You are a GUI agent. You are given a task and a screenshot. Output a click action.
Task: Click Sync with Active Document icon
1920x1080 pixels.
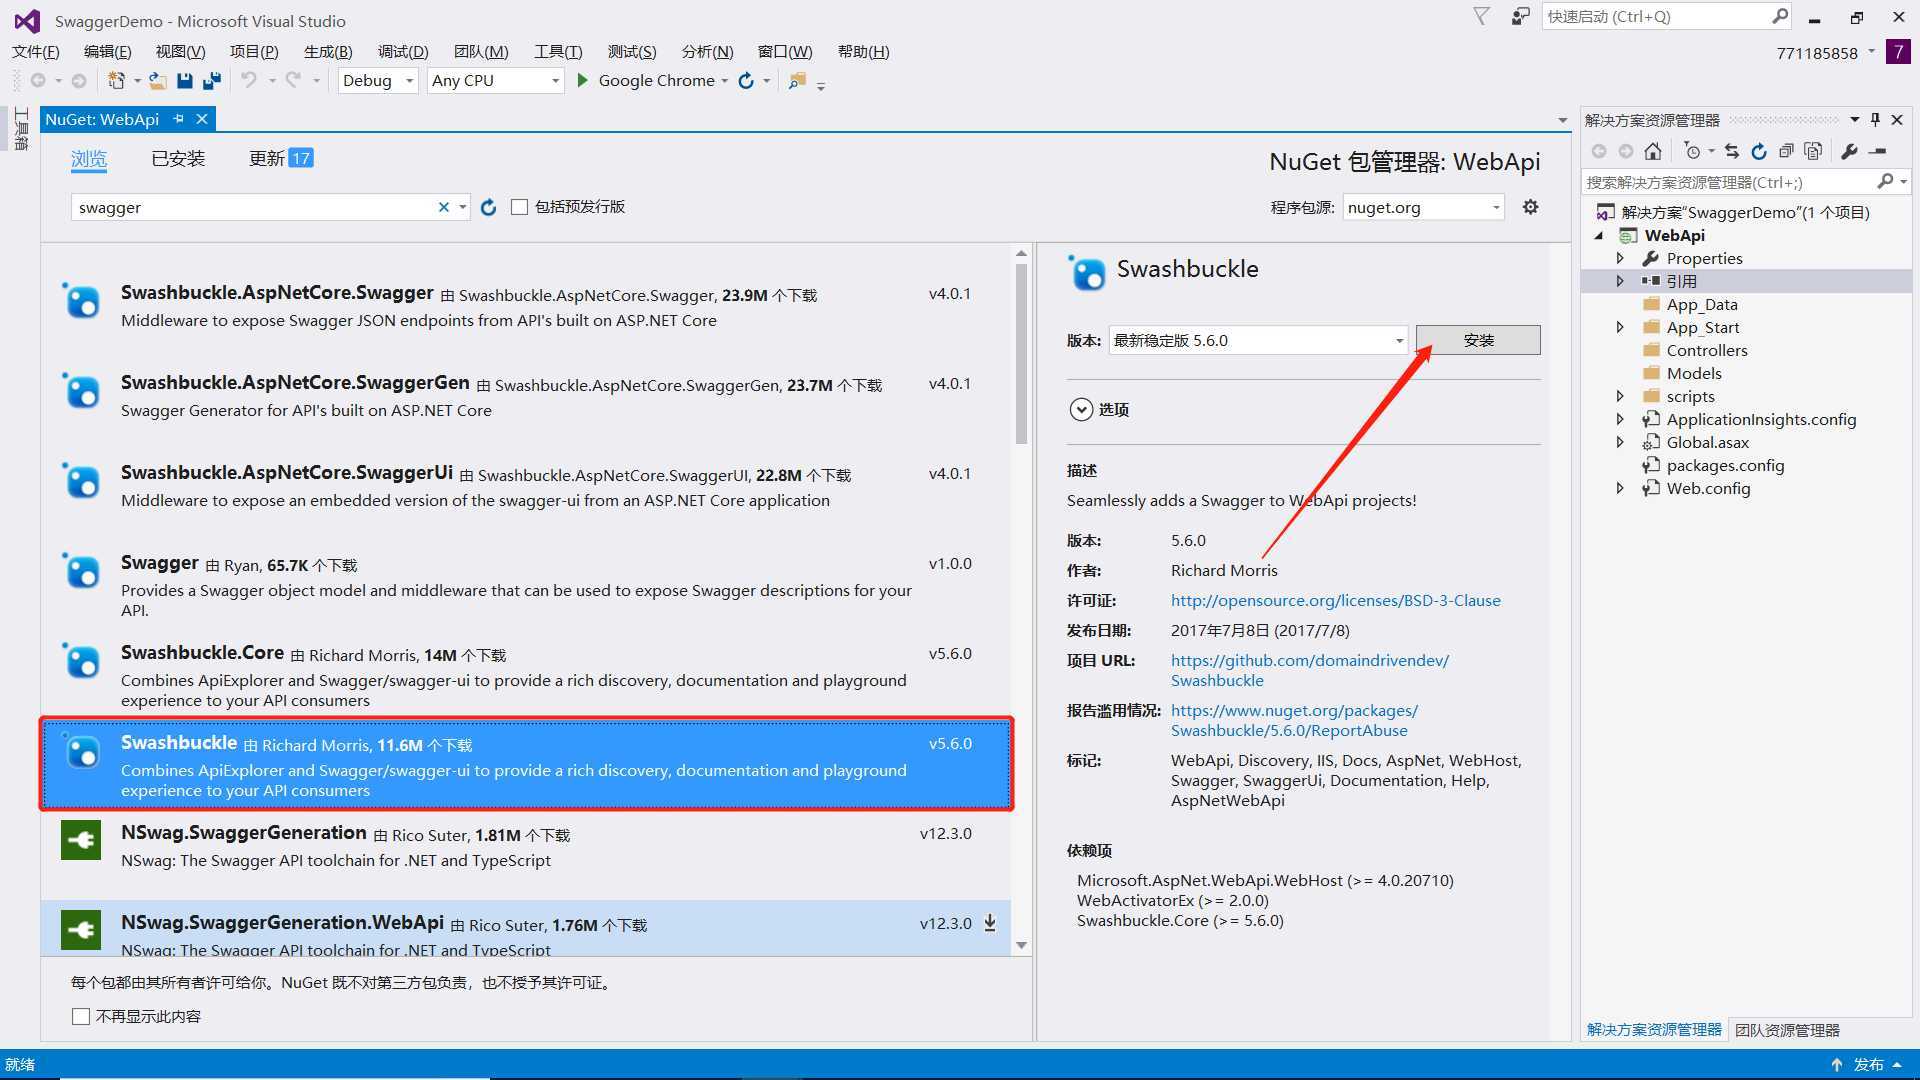tap(1732, 151)
